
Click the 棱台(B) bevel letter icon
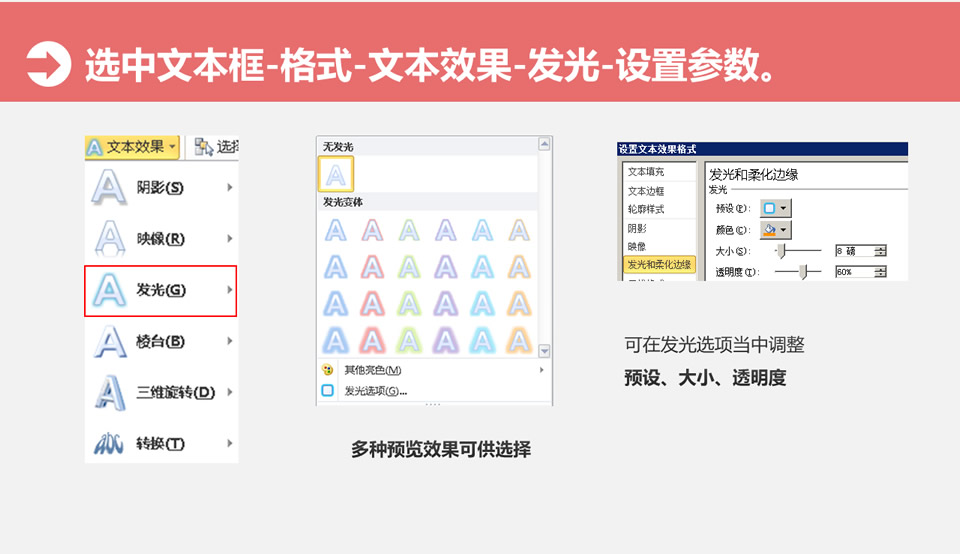(x=108, y=342)
